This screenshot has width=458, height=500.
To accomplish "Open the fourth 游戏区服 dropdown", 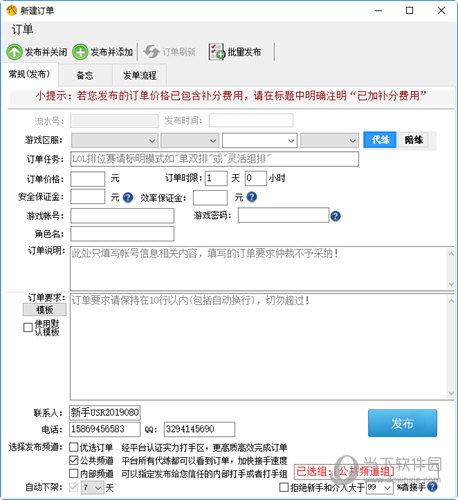I will [329, 140].
